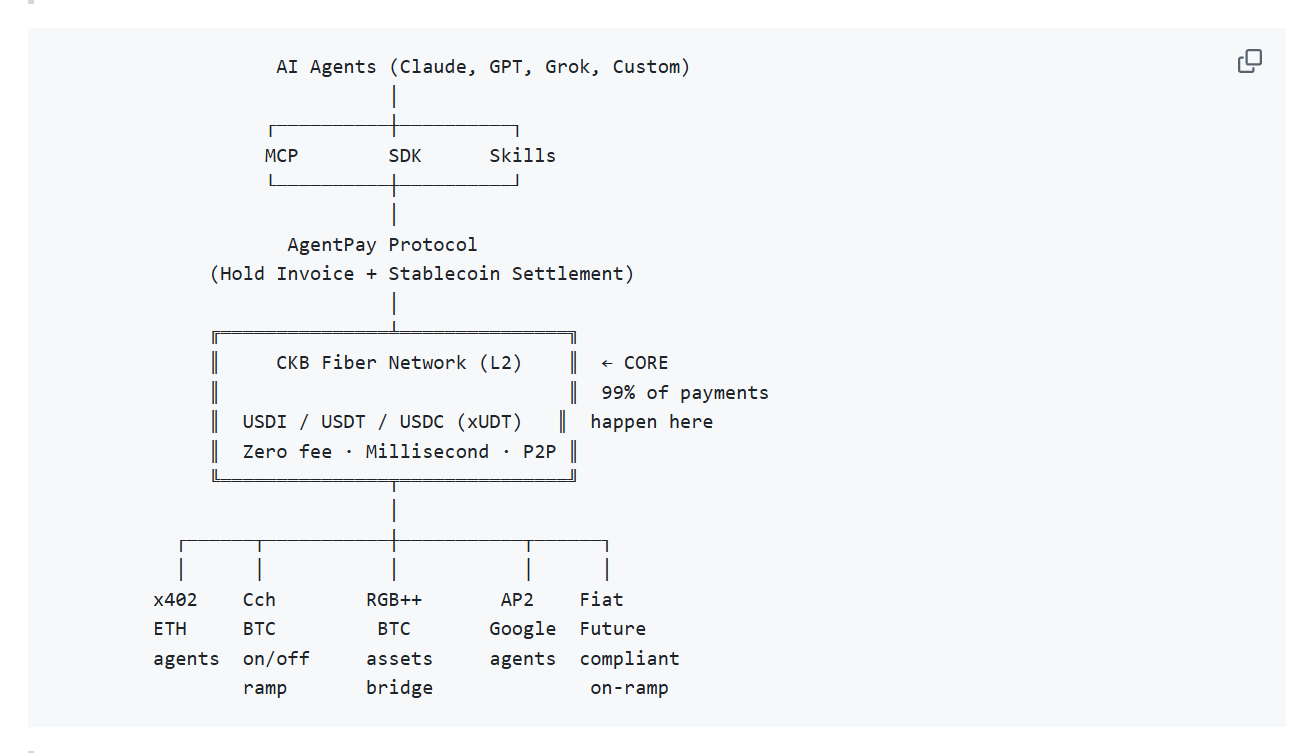Select the Fiat label

click(601, 600)
